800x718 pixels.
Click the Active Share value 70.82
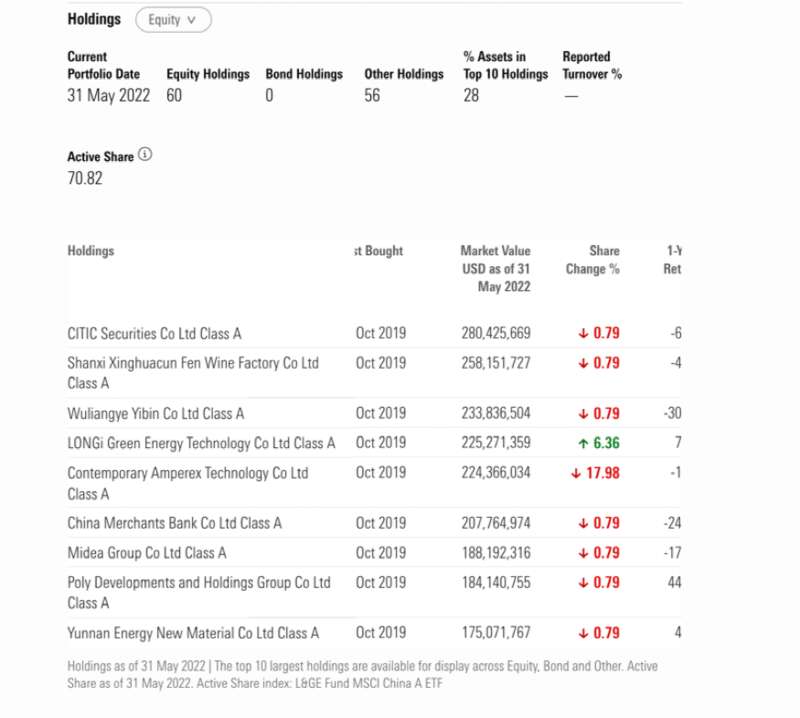85,178
